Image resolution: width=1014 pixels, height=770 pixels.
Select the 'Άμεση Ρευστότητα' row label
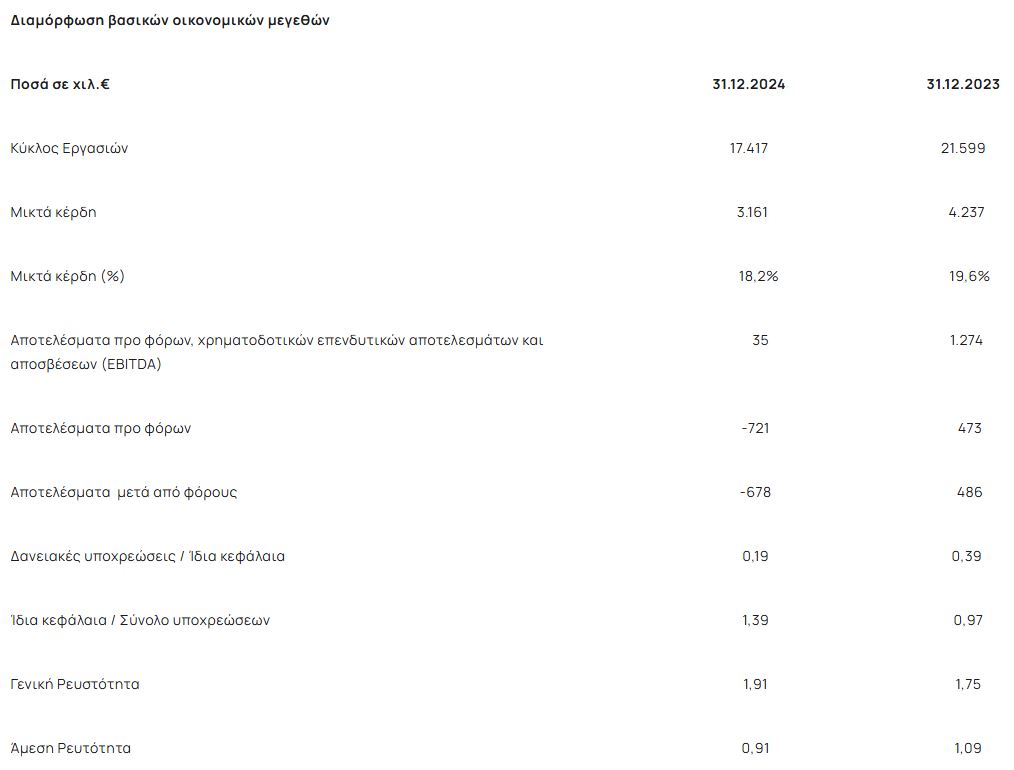(x=70, y=748)
